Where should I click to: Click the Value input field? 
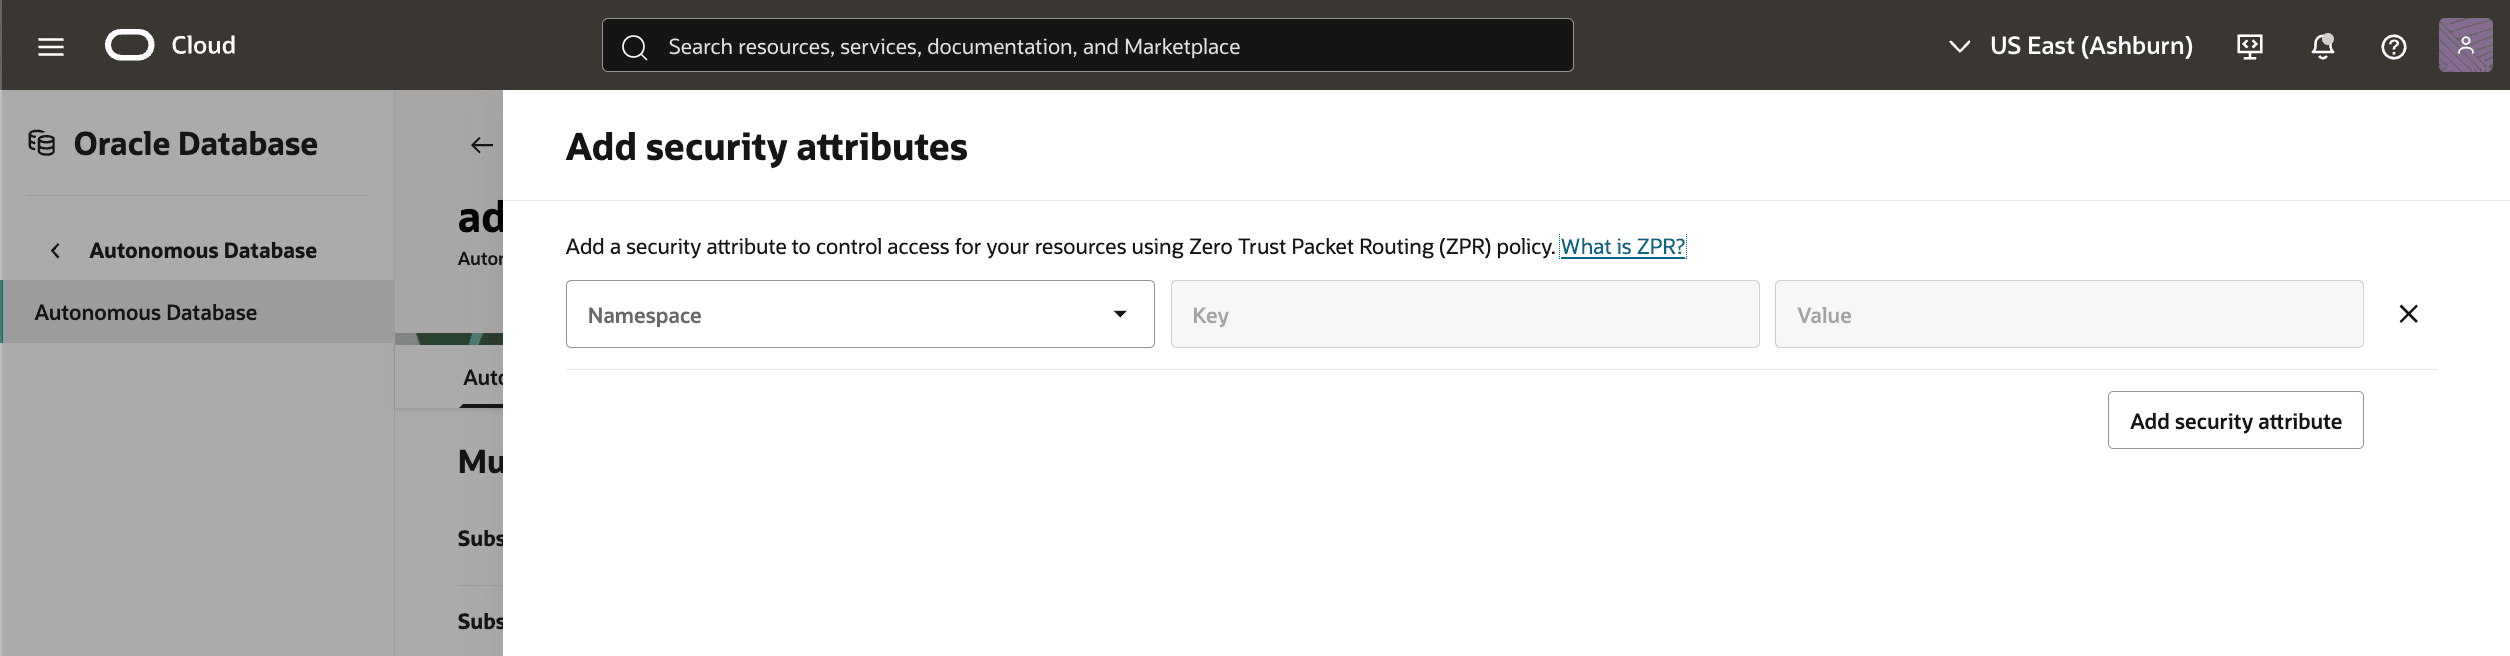tap(2069, 314)
